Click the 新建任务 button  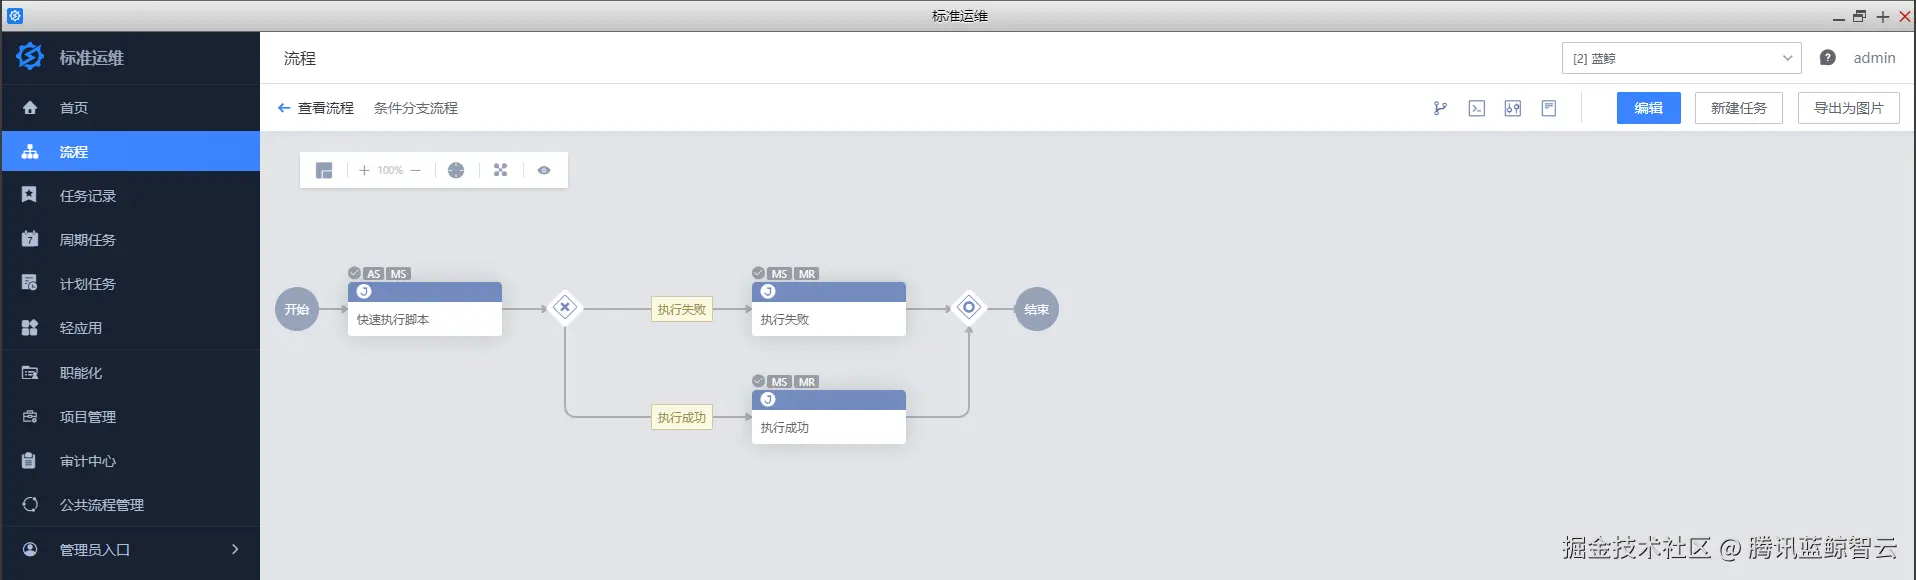coord(1738,108)
